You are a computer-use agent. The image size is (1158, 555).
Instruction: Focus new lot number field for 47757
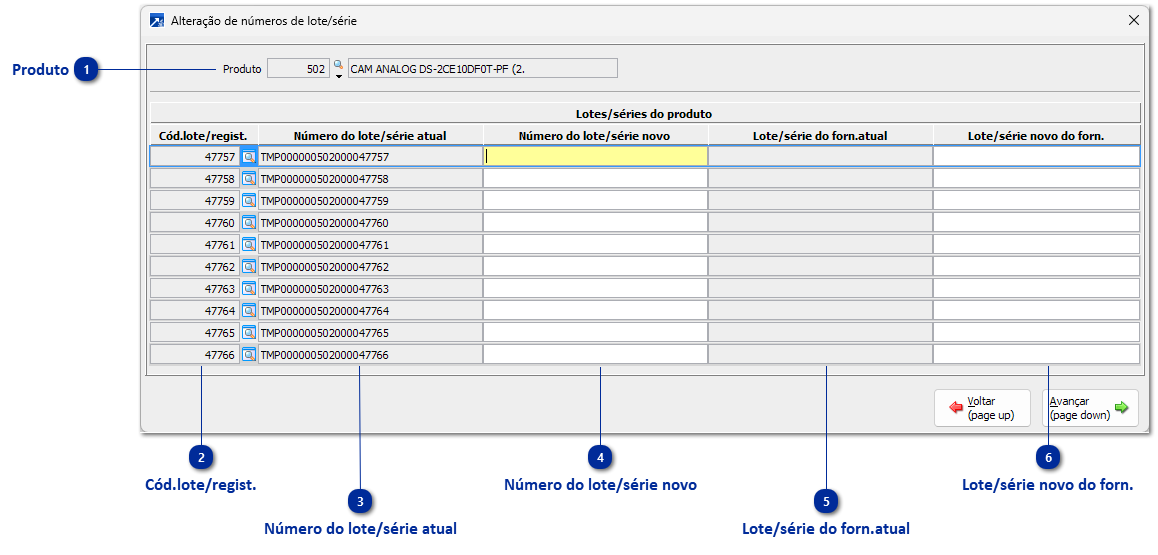click(595, 156)
